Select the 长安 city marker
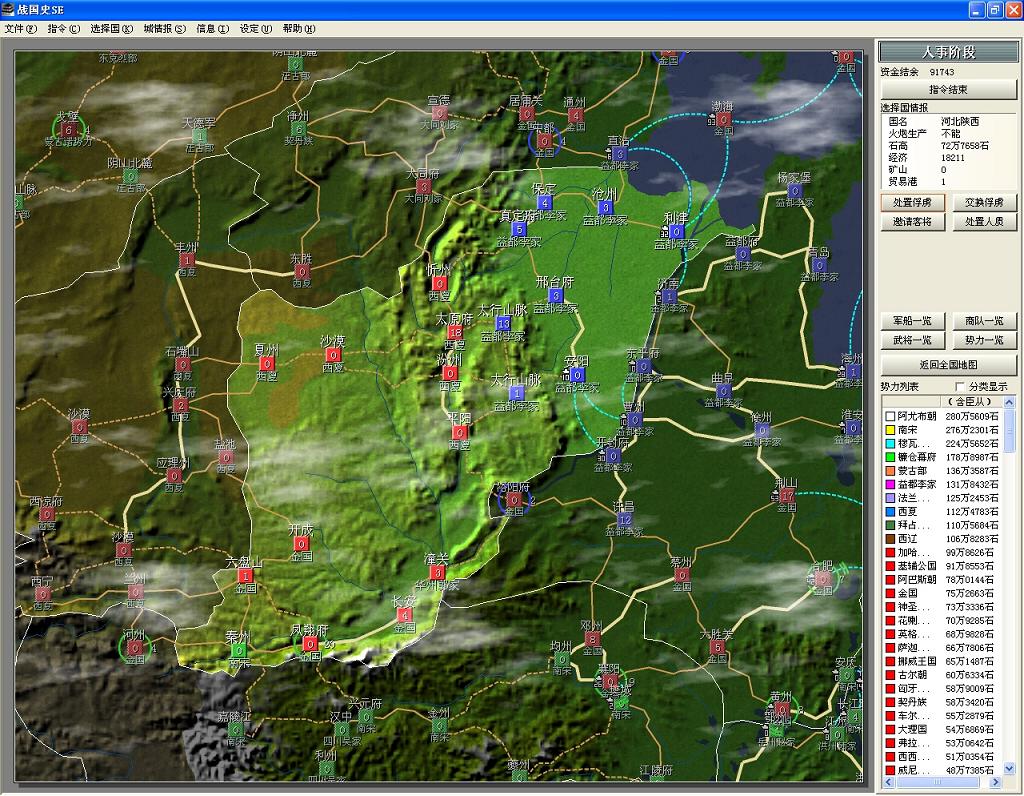 404,615
